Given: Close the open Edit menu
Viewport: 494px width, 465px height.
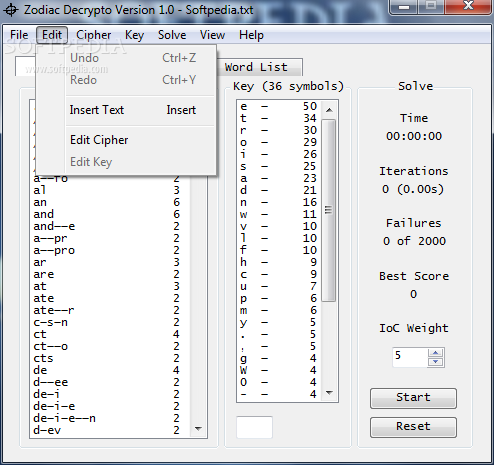Looking at the screenshot, I should (x=52, y=35).
